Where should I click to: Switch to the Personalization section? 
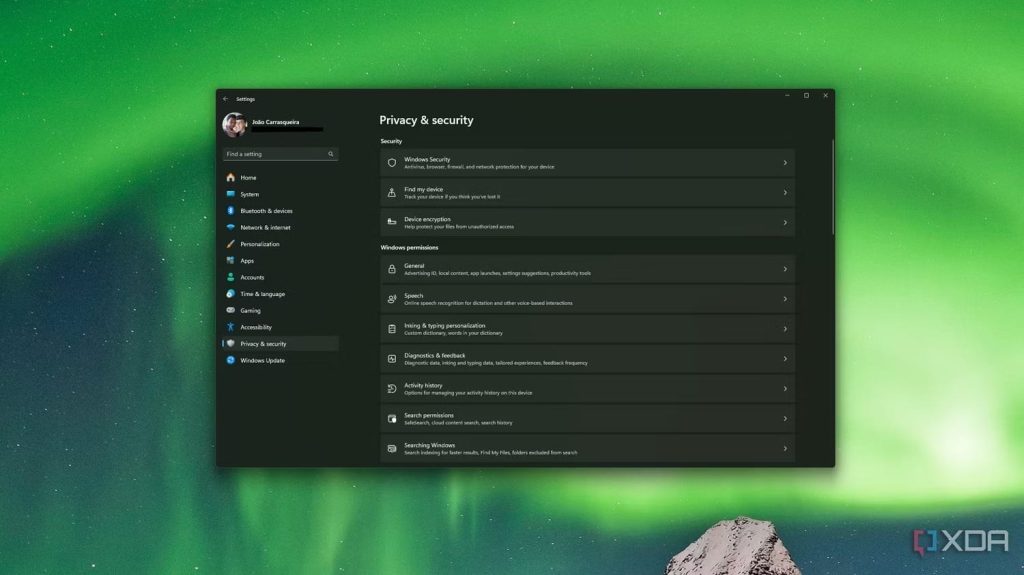click(260, 244)
